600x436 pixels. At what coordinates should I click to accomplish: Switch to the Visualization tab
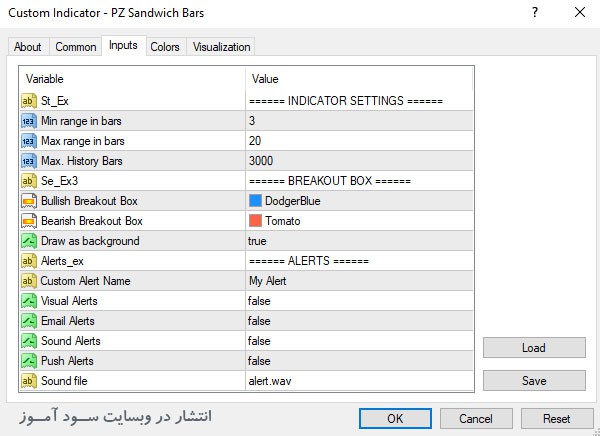pos(222,47)
